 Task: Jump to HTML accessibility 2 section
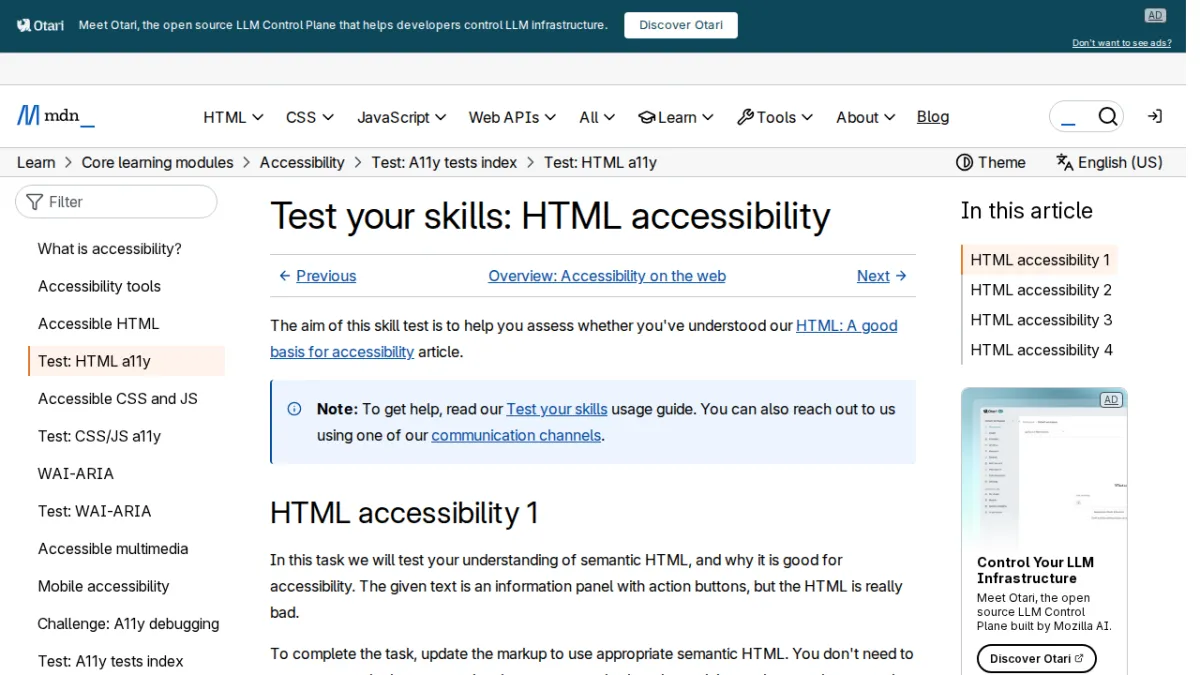click(1041, 290)
